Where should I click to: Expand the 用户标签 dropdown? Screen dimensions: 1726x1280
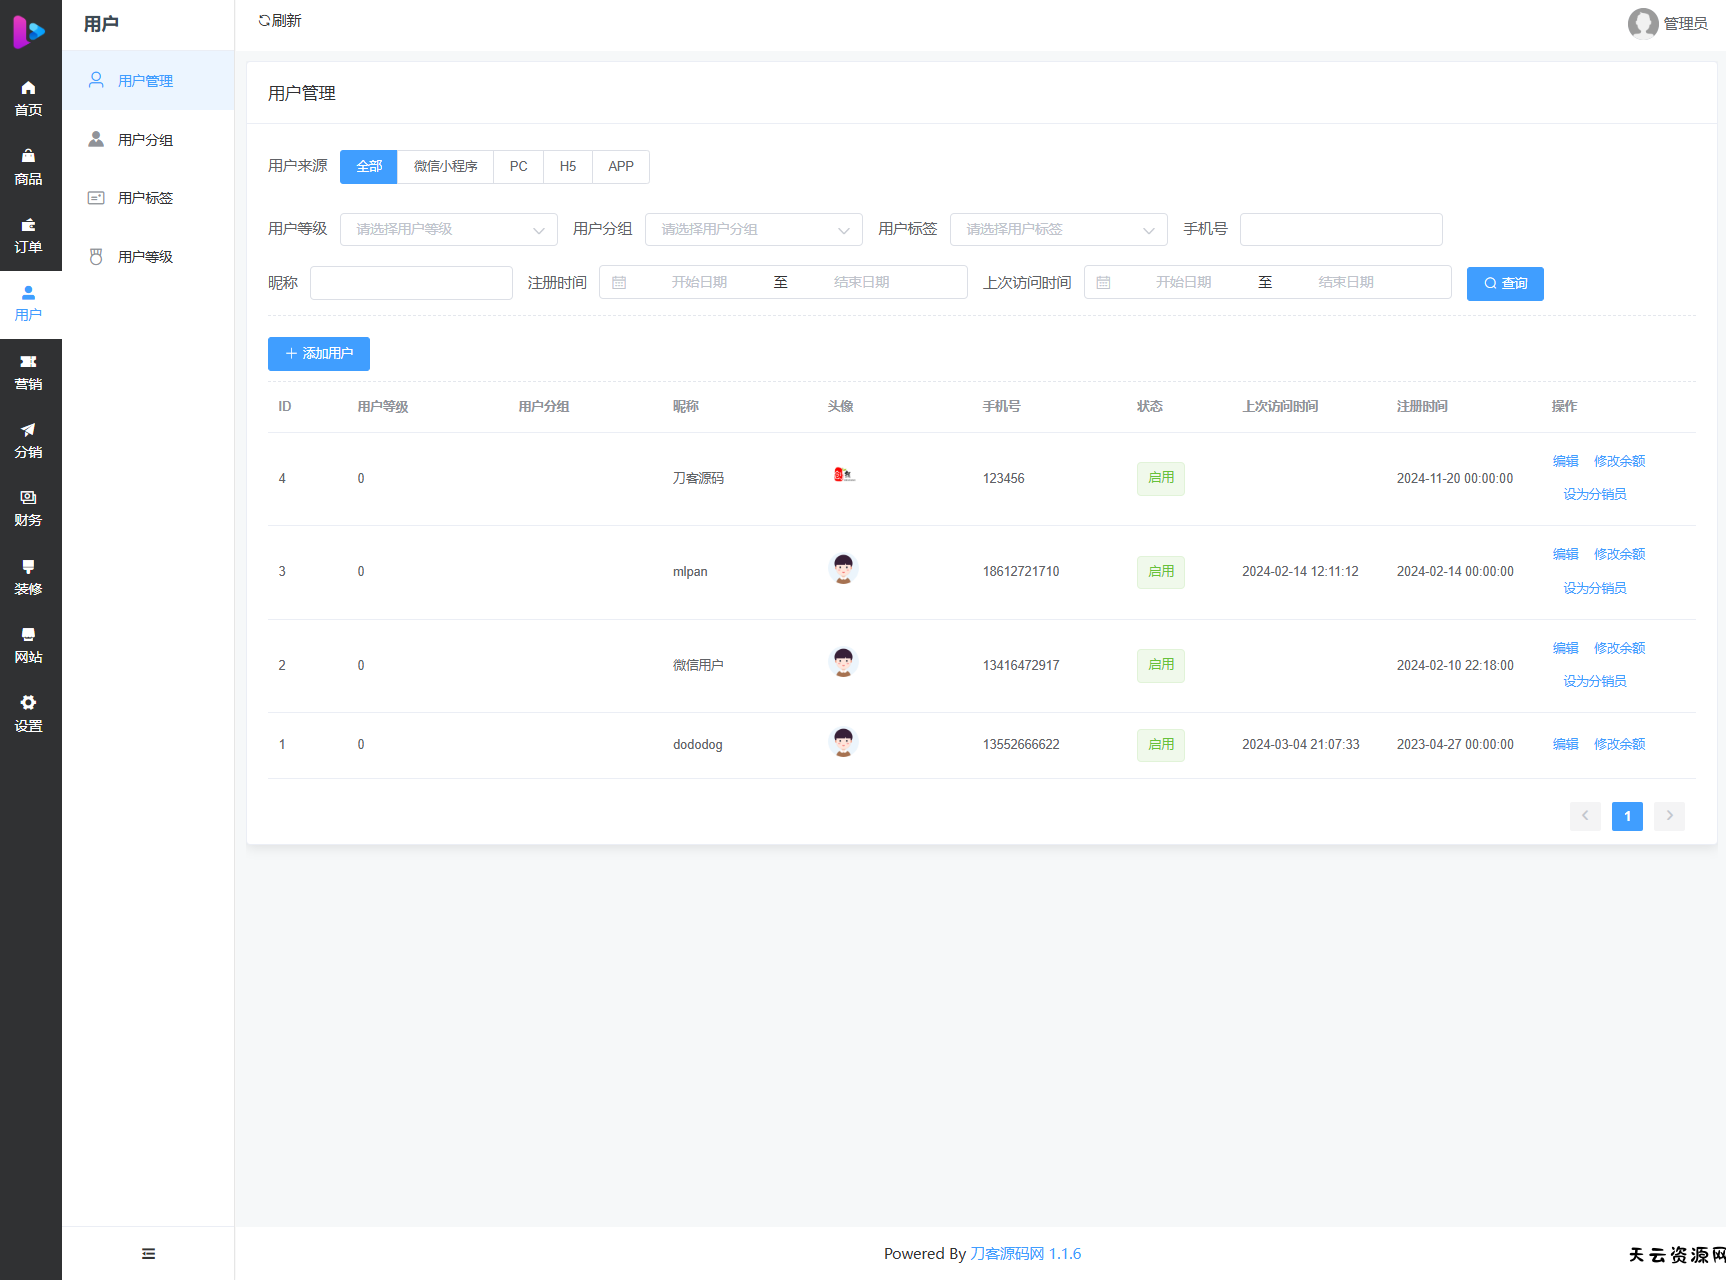(1058, 230)
